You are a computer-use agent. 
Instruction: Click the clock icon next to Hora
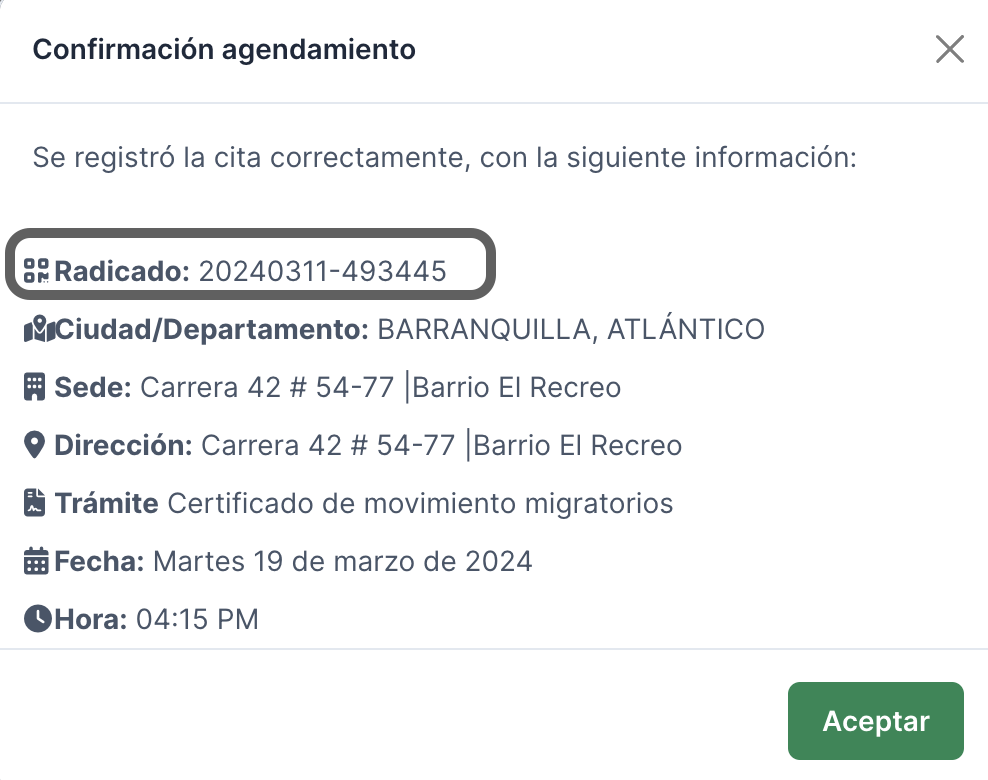37,619
